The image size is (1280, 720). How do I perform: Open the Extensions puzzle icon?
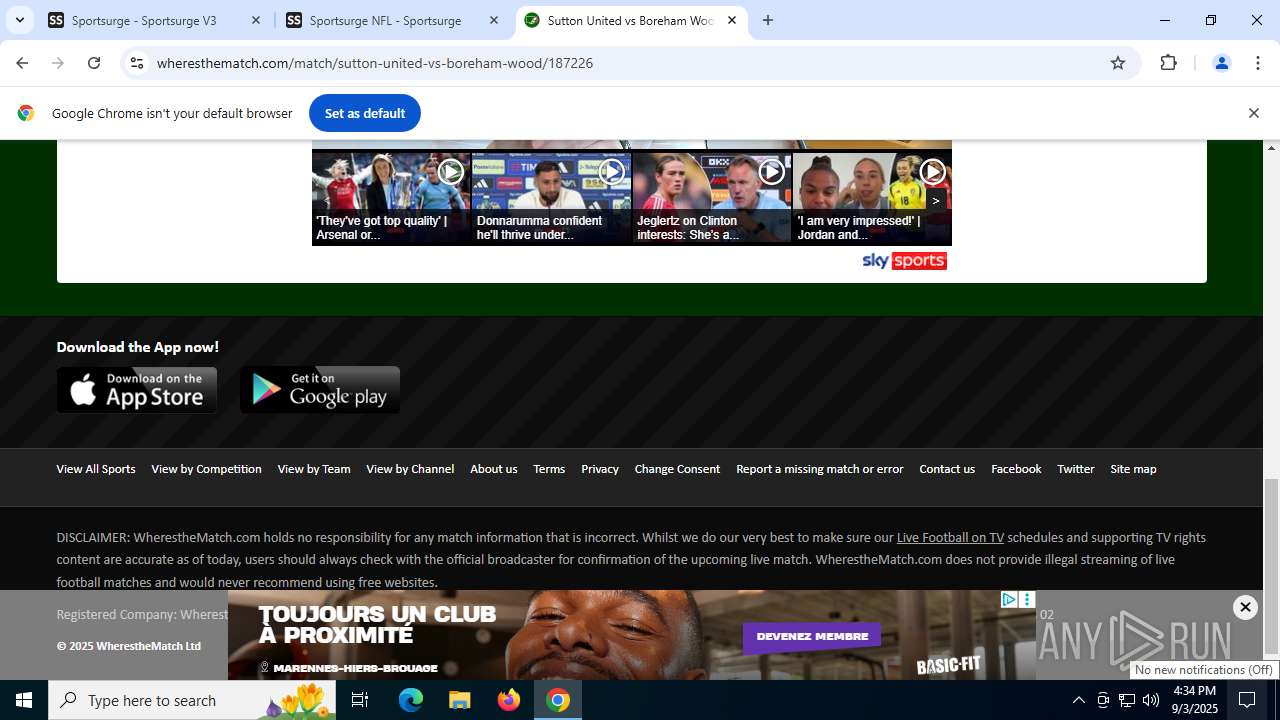(x=1168, y=63)
